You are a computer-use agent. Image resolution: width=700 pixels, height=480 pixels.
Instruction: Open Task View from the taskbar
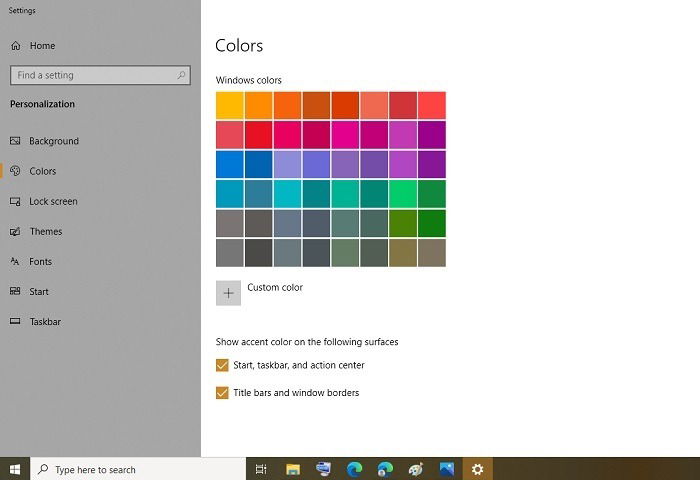click(x=261, y=469)
